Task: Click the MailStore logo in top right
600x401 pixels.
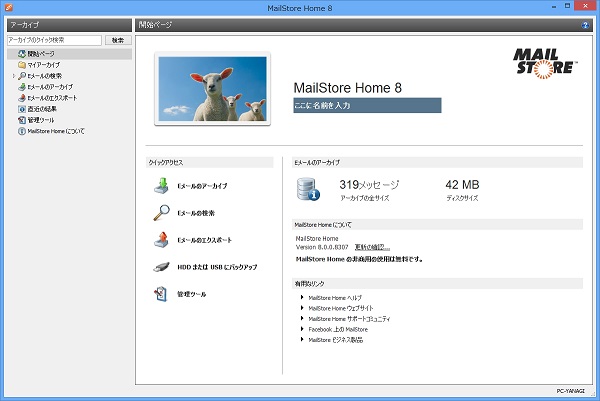Action: coord(545,62)
